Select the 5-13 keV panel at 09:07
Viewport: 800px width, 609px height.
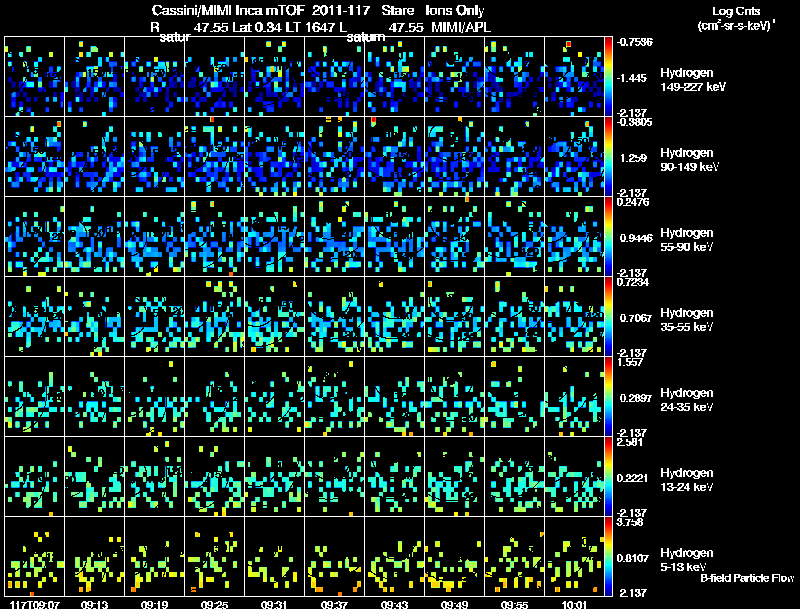[35, 556]
